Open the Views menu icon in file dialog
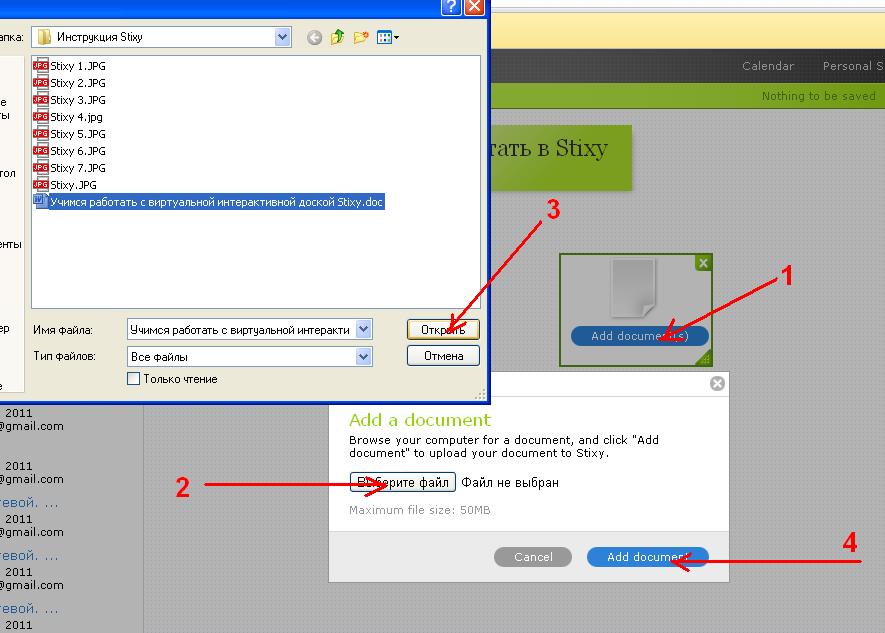The image size is (885, 633). click(x=388, y=38)
